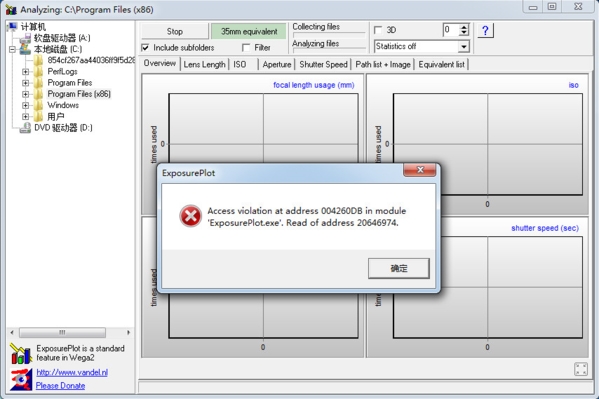Select the floppy drive 软盘驱动器 (A:) icon
The height and width of the screenshot is (399, 599).
26,38
